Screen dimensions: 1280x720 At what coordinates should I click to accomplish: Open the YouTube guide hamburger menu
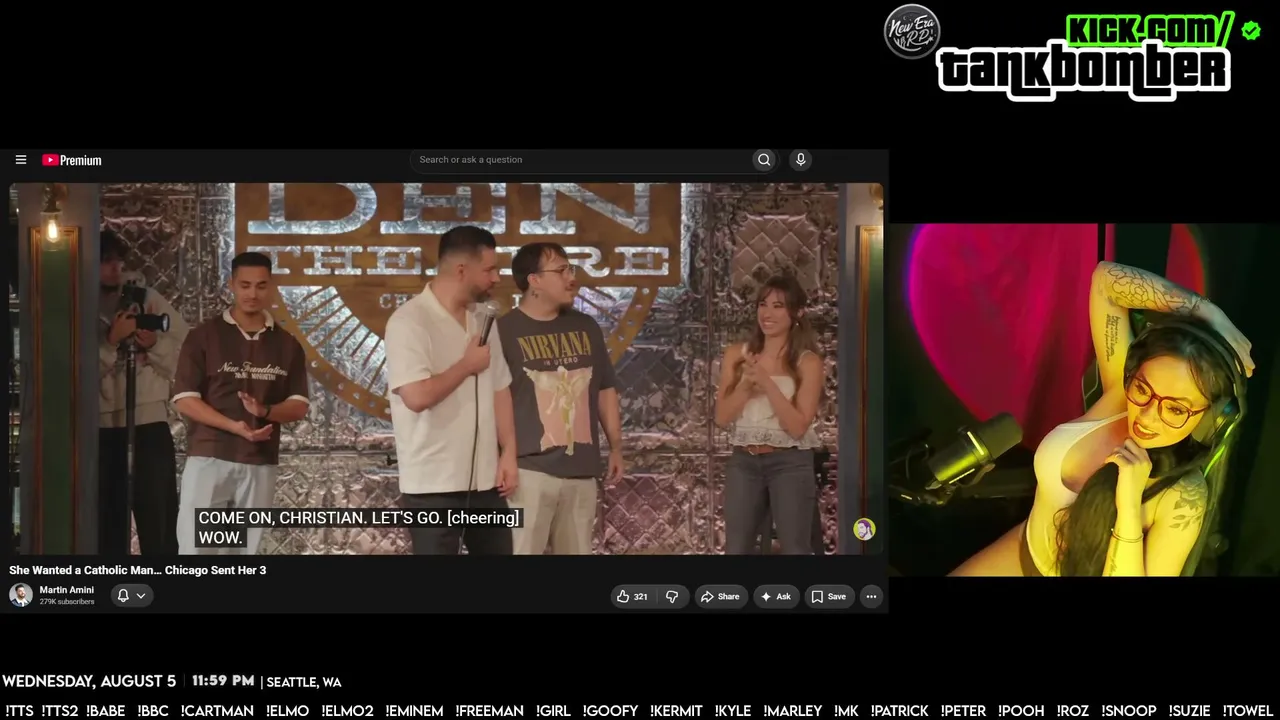click(x=20, y=160)
